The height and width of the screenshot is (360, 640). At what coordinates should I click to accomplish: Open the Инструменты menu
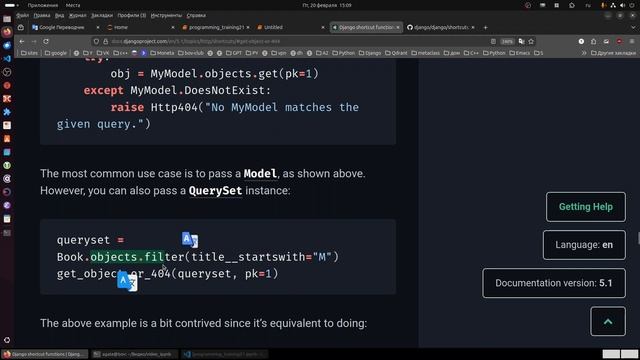tap(166, 16)
